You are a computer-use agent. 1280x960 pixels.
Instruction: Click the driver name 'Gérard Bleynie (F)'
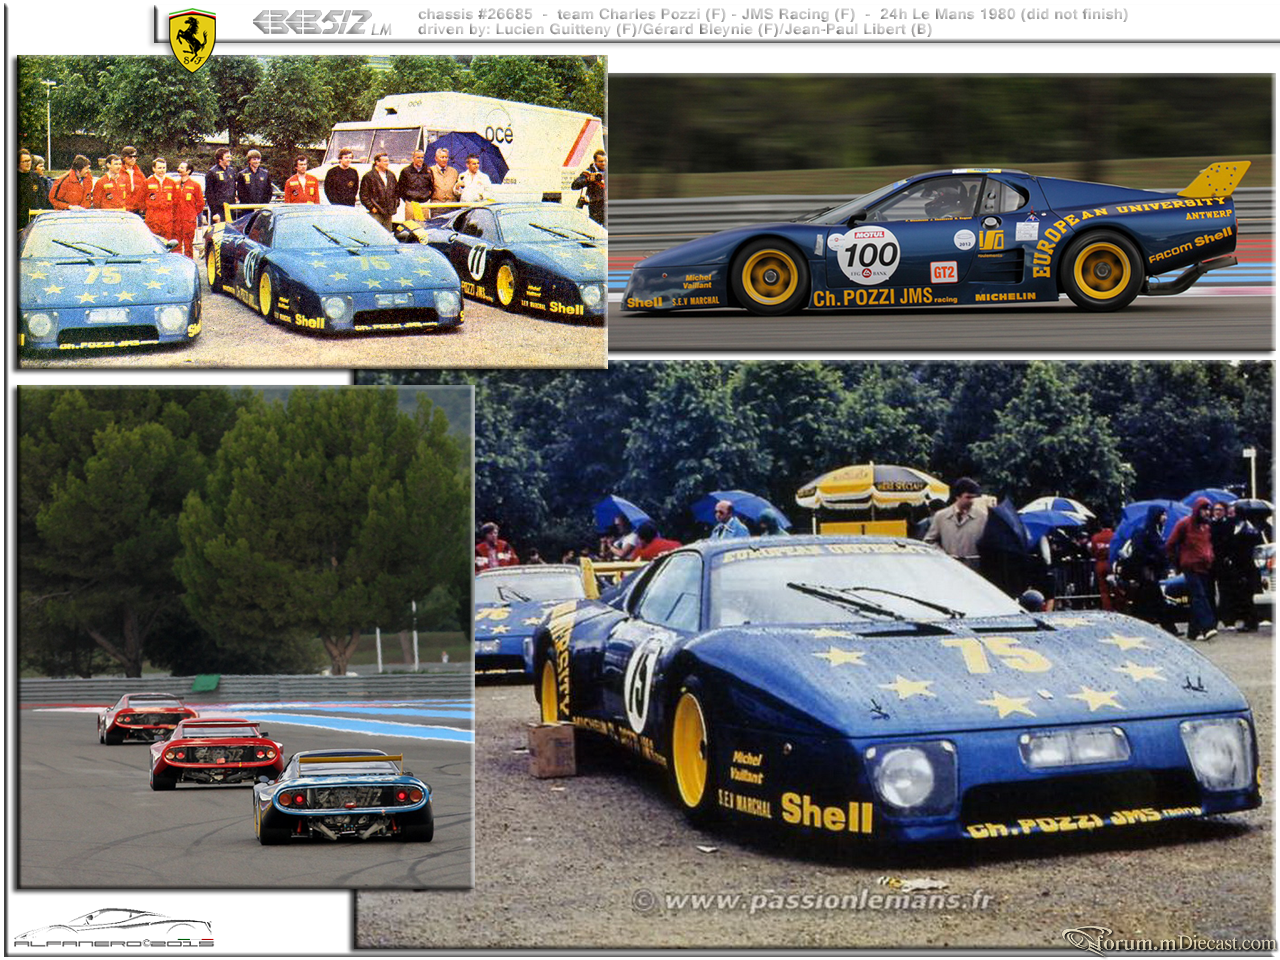[711, 29]
